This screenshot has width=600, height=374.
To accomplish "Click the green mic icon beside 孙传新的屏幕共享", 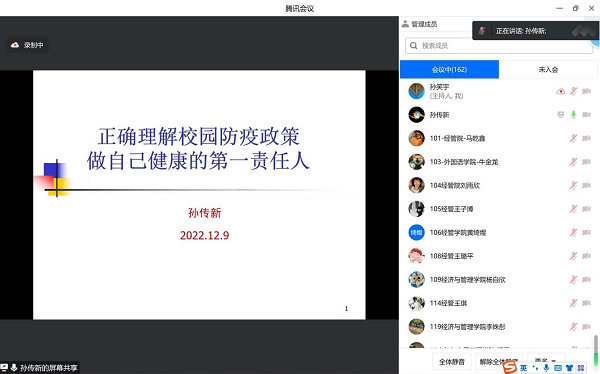I will [x=14, y=367].
